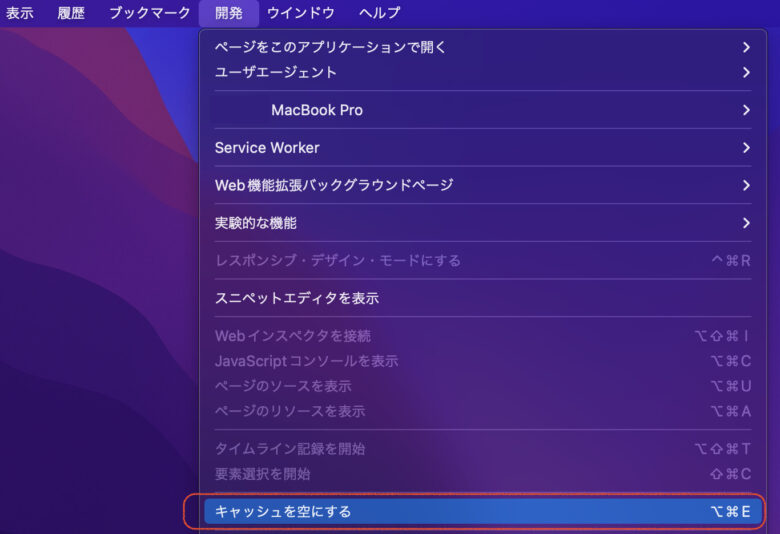
Task: Click the ⌥⇧⌘T shortcut label
Action: click(722, 449)
